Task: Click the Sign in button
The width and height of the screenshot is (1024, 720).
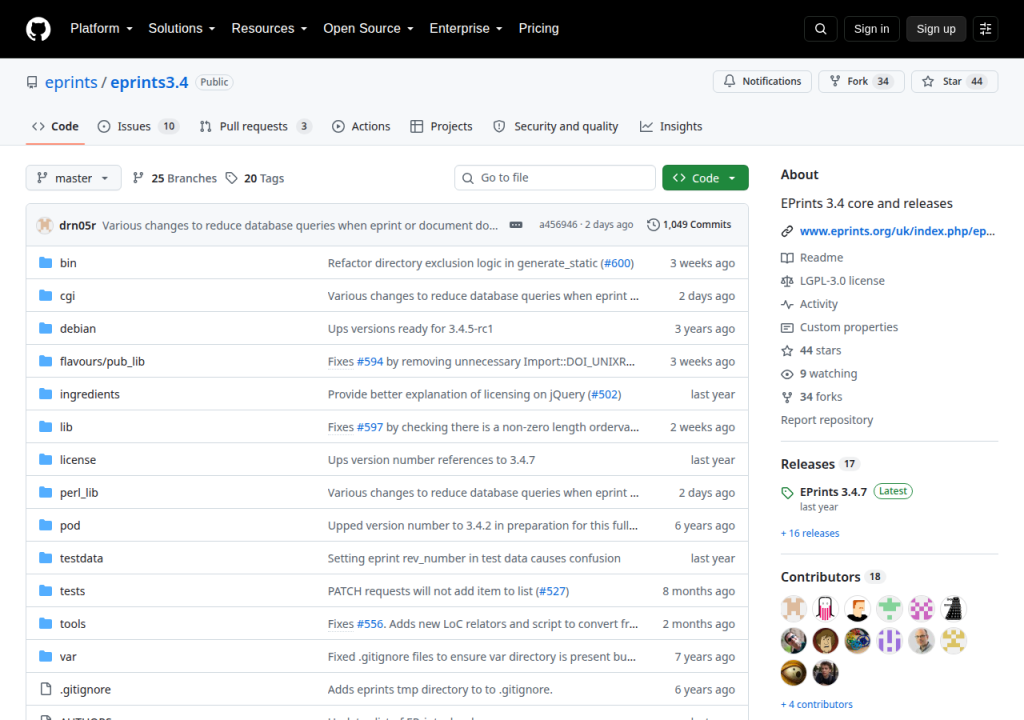Action: [871, 29]
